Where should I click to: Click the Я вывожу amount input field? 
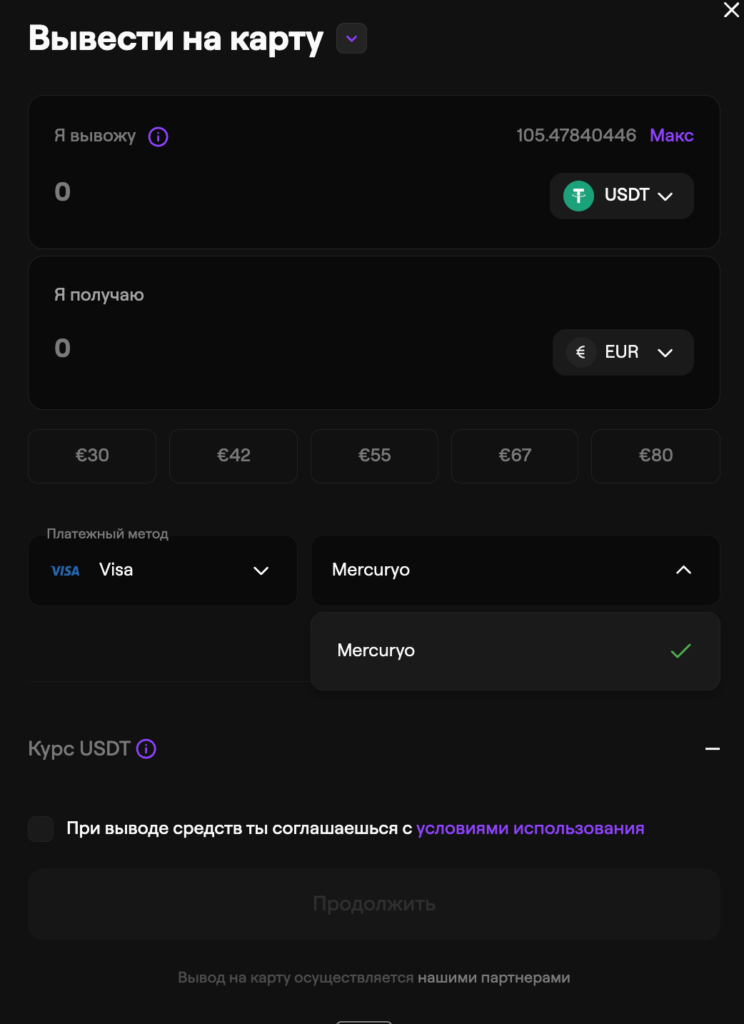pyautogui.click(x=280, y=193)
